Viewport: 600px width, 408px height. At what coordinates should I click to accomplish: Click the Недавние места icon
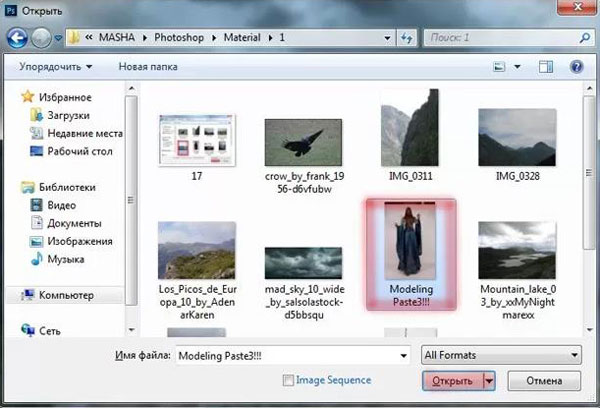tap(36, 133)
